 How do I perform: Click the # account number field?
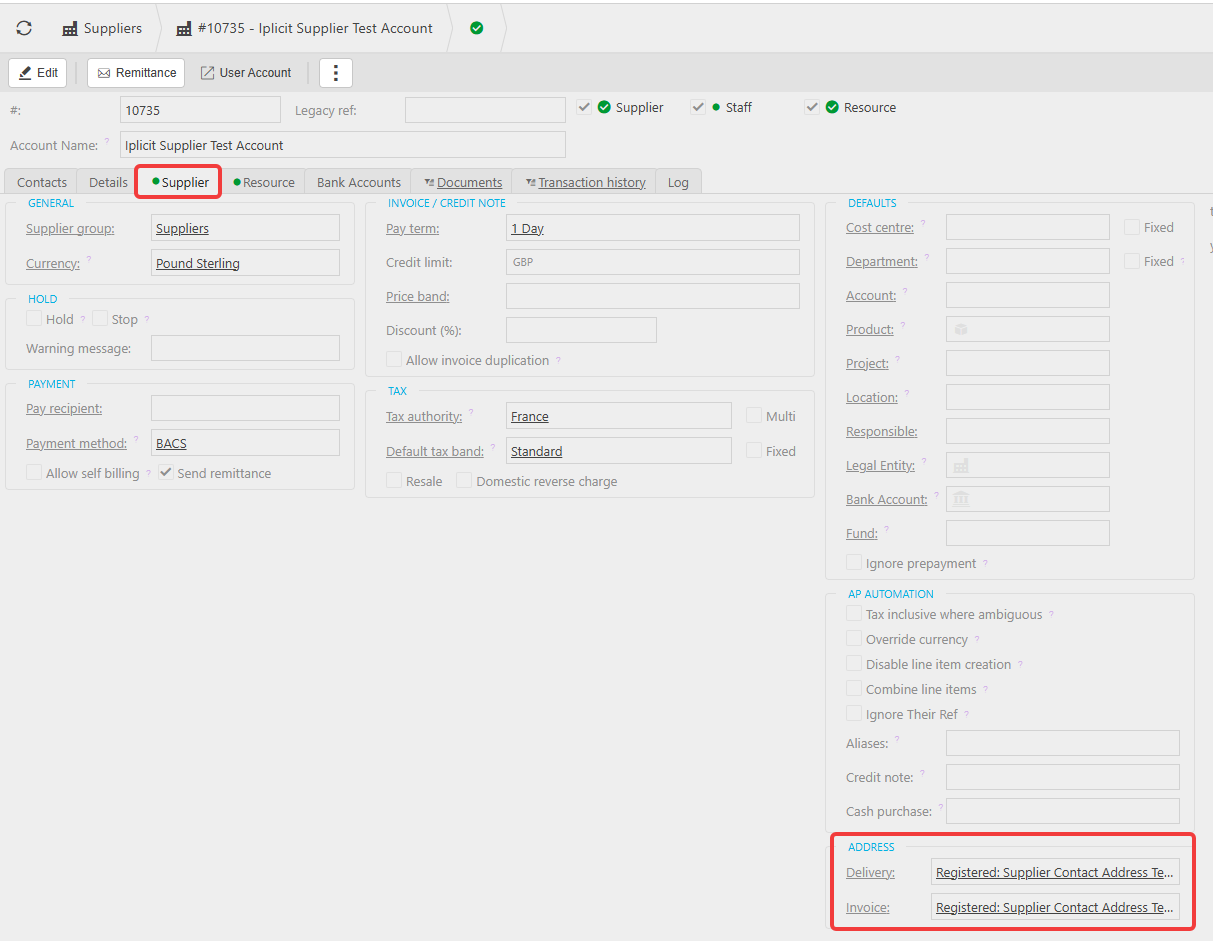pos(200,110)
